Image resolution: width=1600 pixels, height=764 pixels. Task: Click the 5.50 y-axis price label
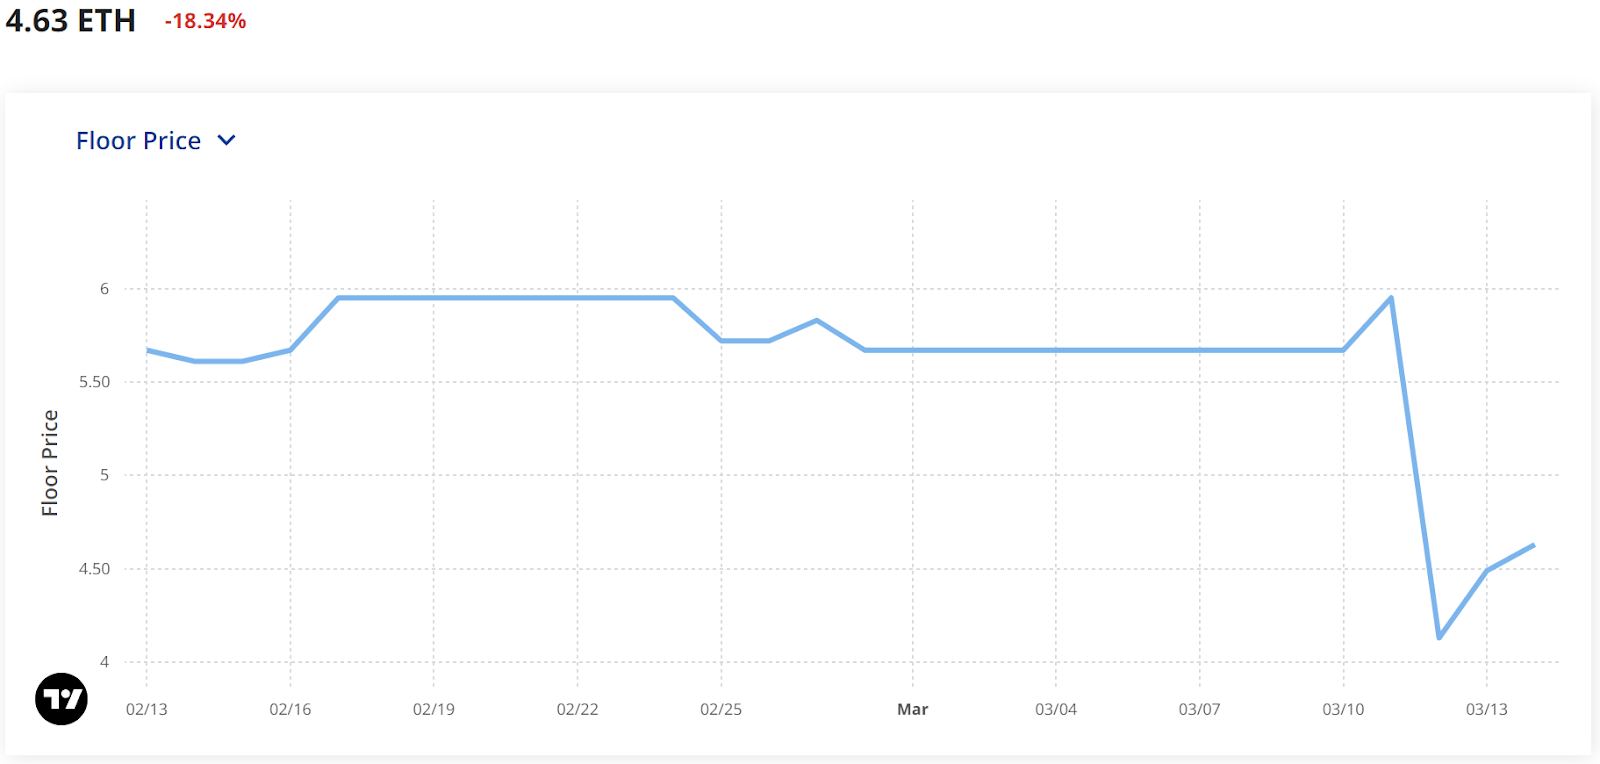(94, 382)
